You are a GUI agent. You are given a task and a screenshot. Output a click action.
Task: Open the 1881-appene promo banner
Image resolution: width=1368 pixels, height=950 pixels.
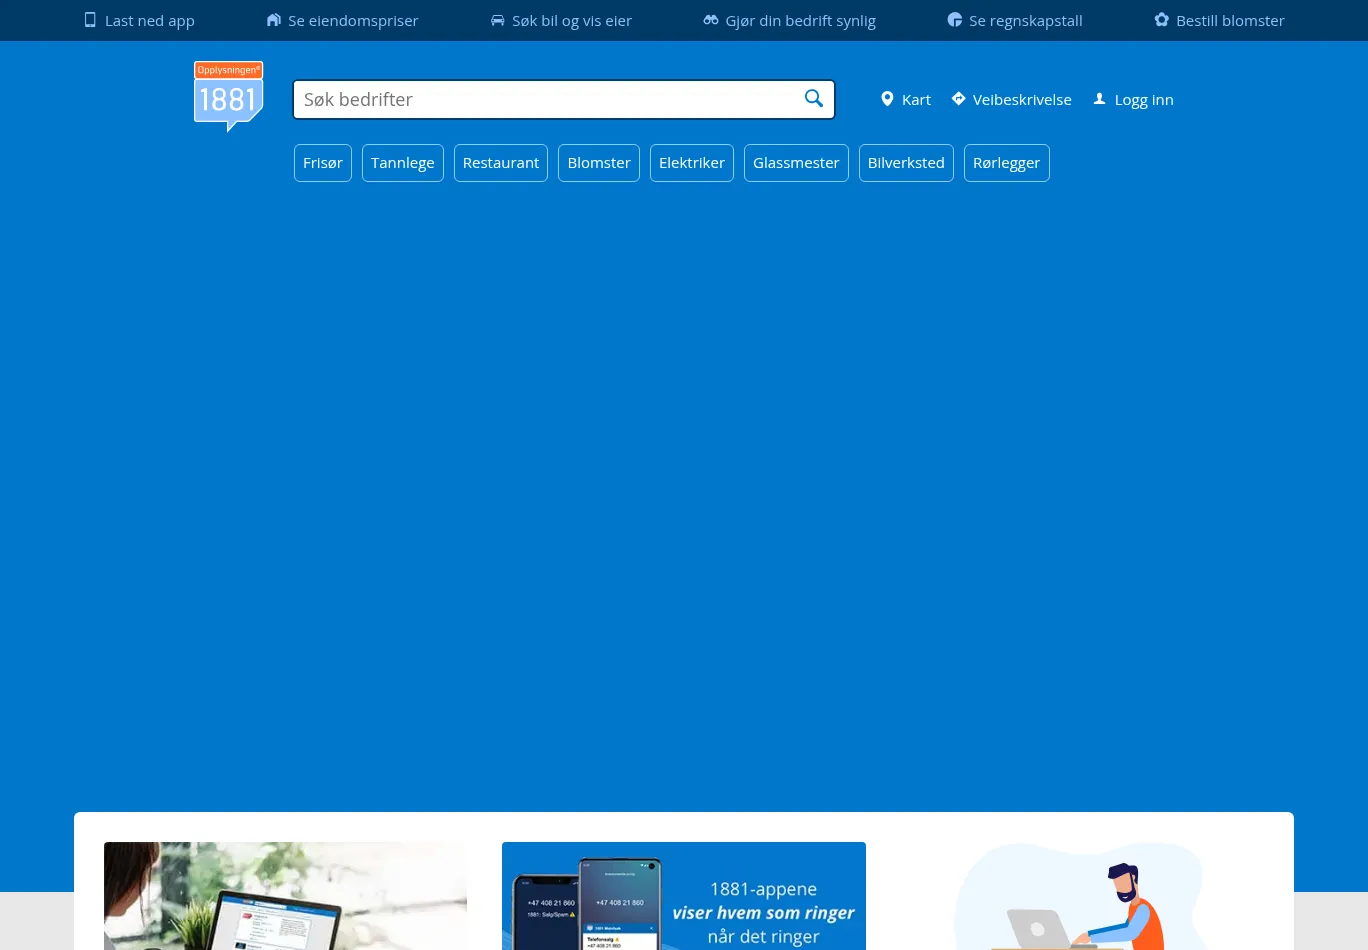click(683, 896)
